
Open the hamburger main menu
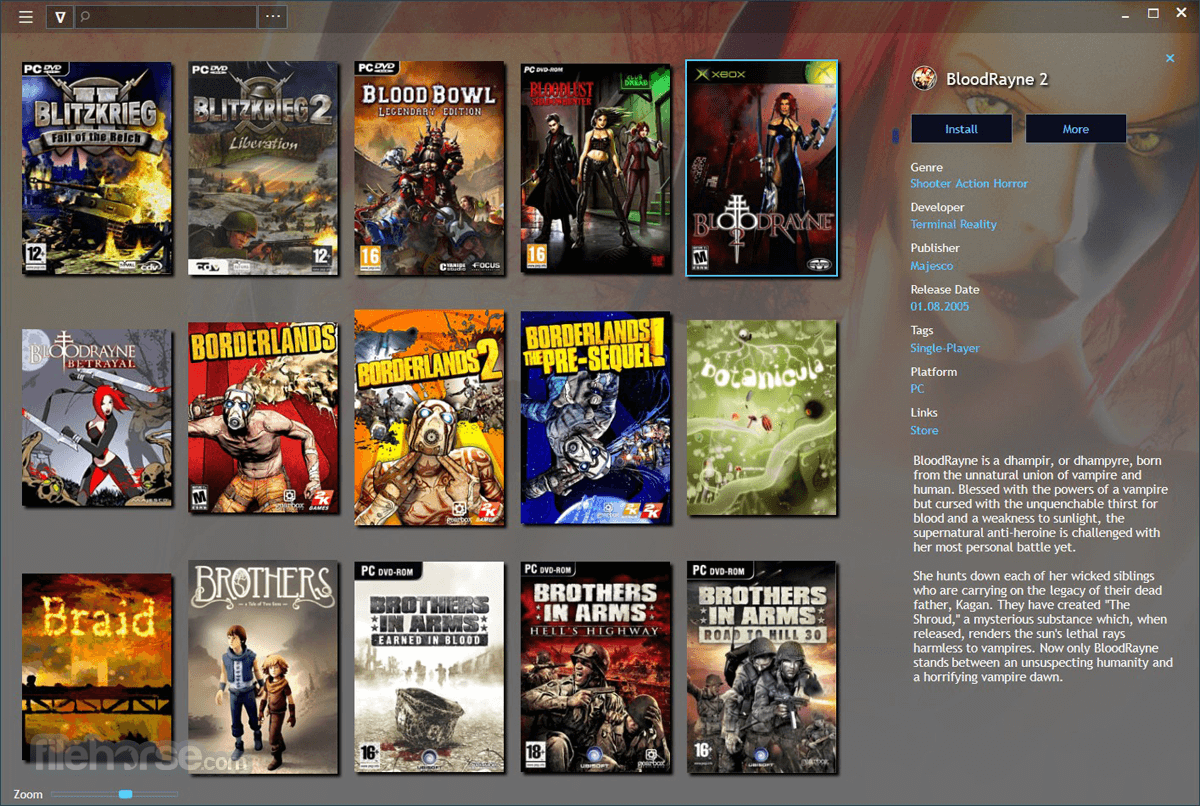click(26, 17)
